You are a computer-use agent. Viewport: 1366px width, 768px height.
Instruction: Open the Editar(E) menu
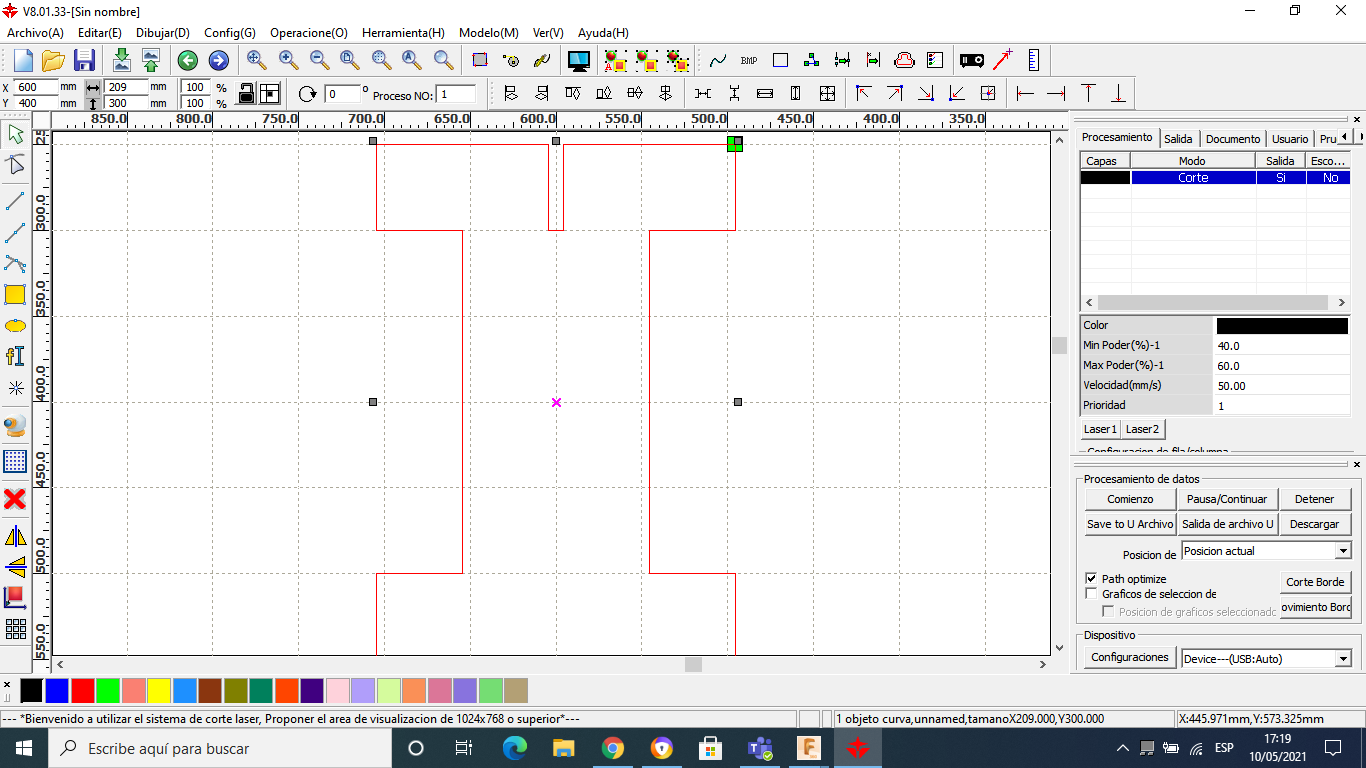pos(100,33)
